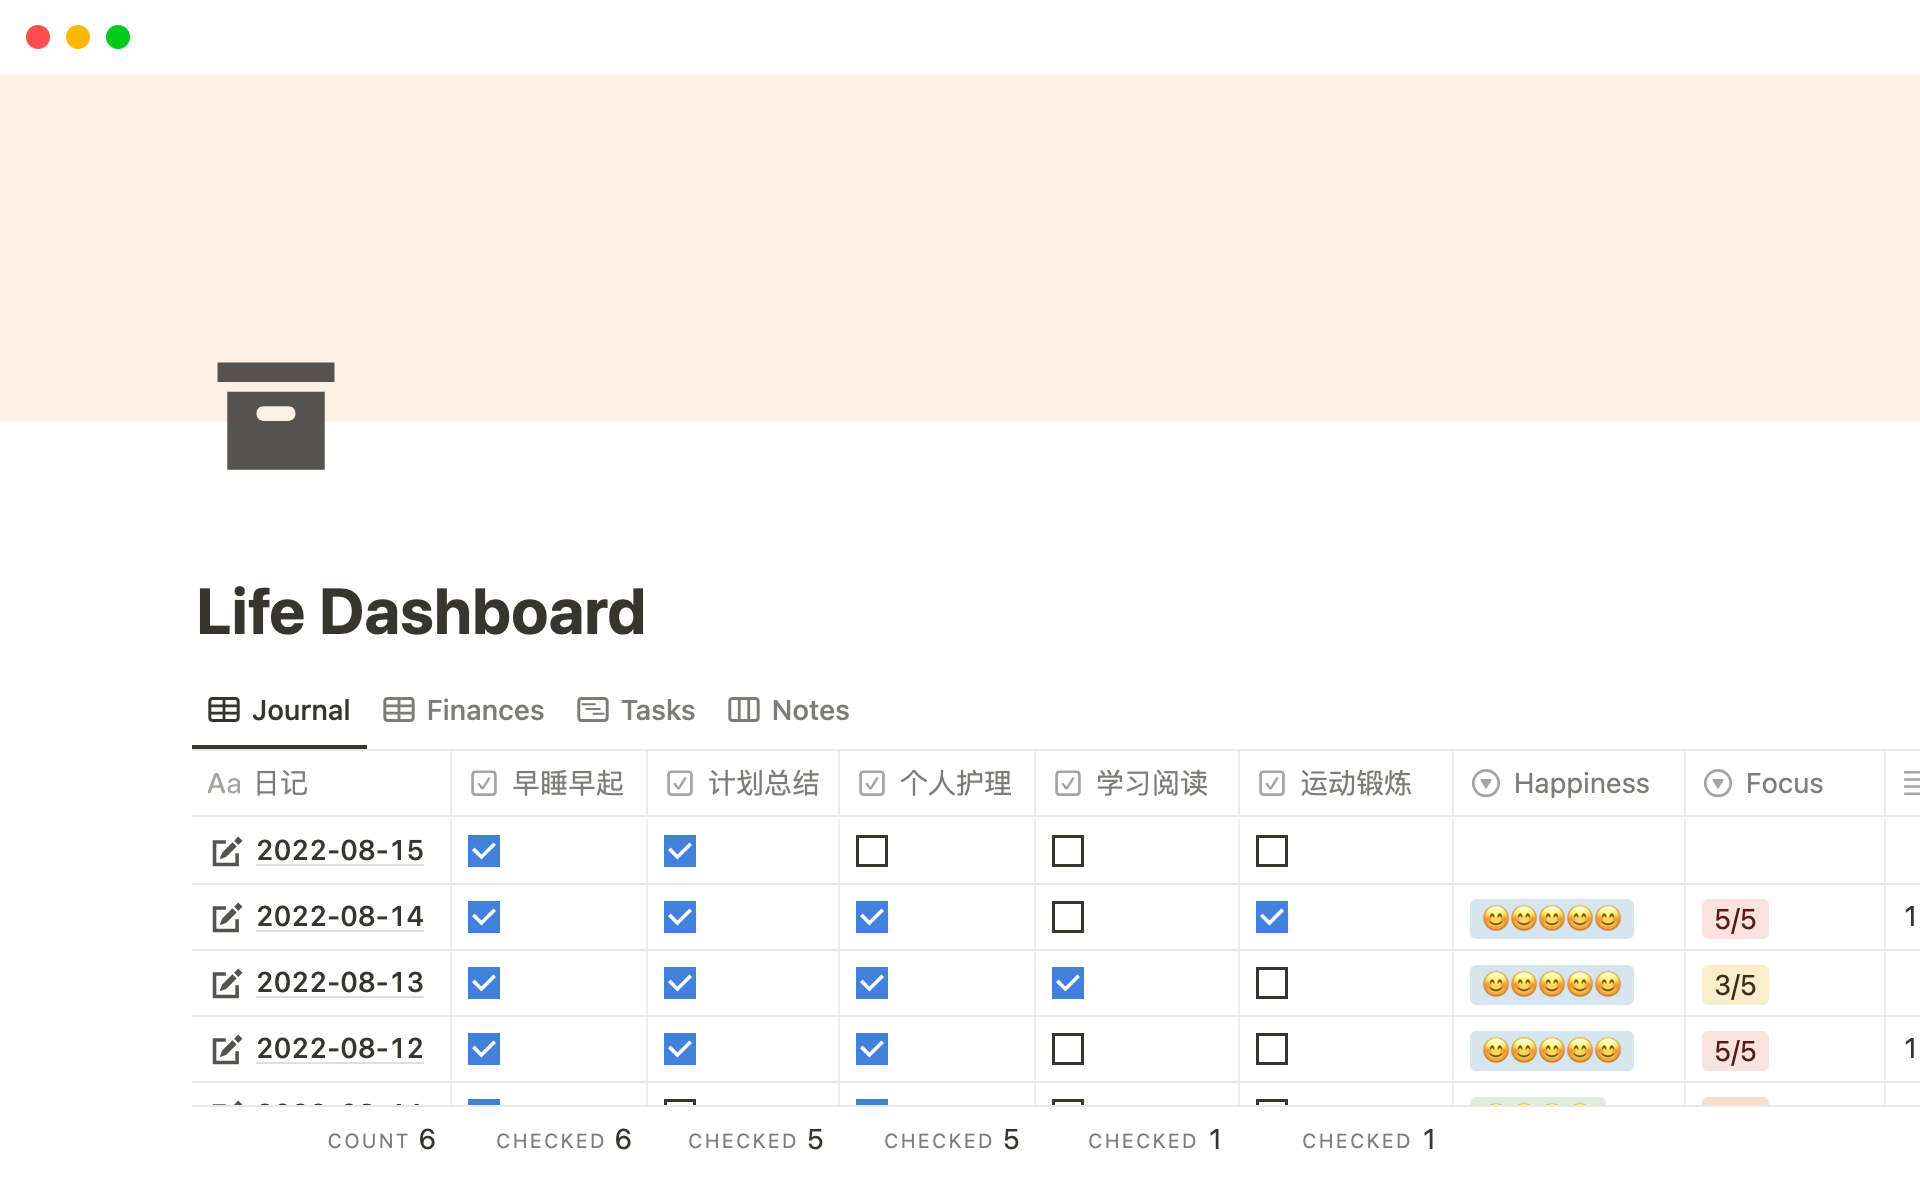Viewport: 1920px width, 1200px height.
Task: Click the edit icon beside 2022-08-15
Action: (227, 851)
